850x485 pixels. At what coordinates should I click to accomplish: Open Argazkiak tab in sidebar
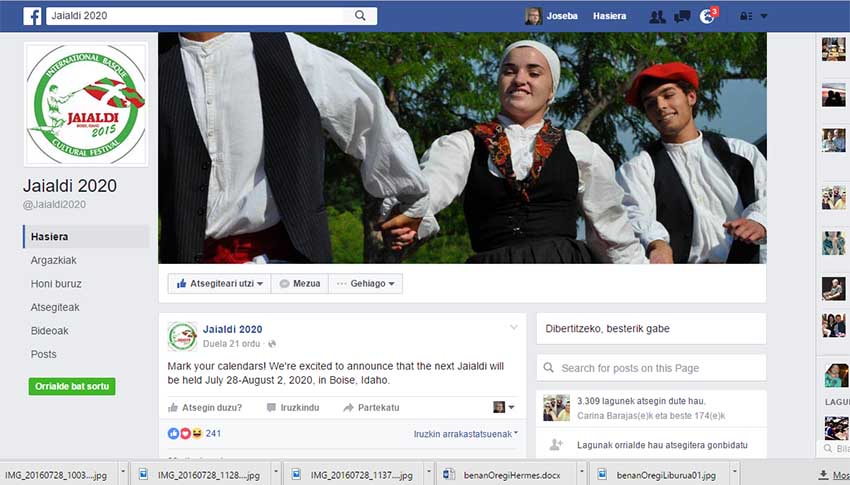coord(54,260)
